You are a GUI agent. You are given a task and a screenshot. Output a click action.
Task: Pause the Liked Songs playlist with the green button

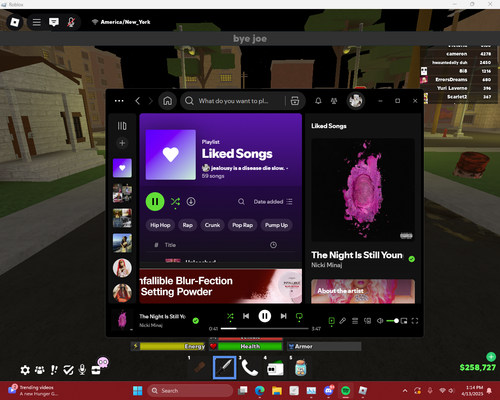coord(155,202)
